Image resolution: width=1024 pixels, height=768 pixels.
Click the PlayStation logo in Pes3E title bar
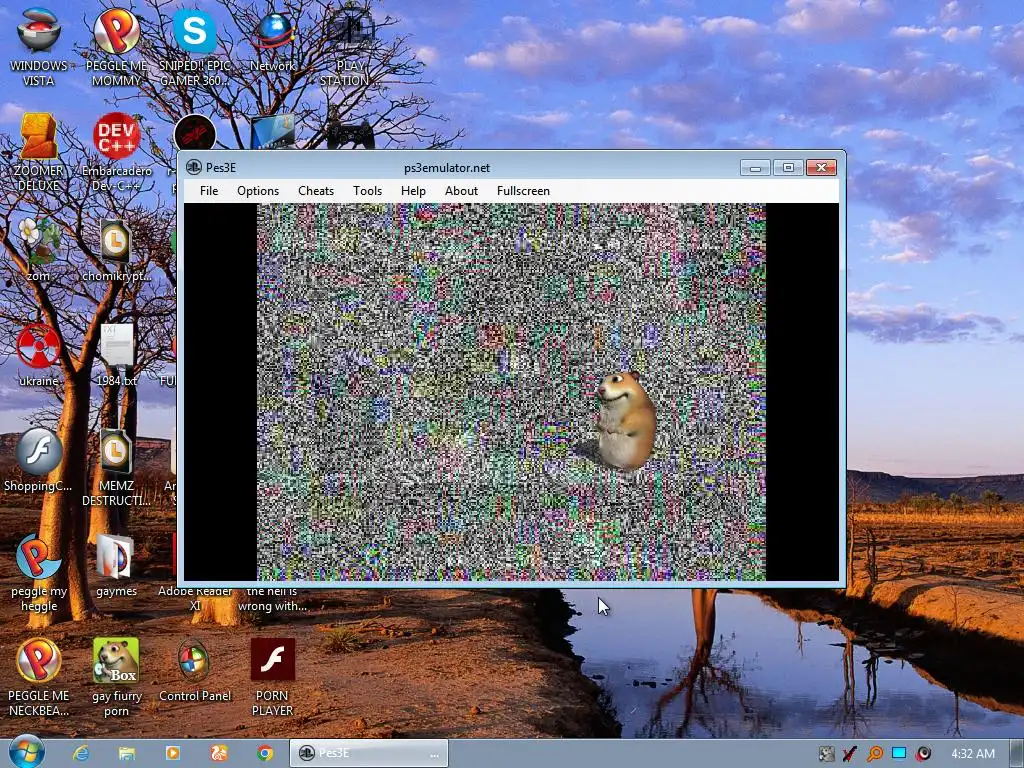(x=193, y=167)
